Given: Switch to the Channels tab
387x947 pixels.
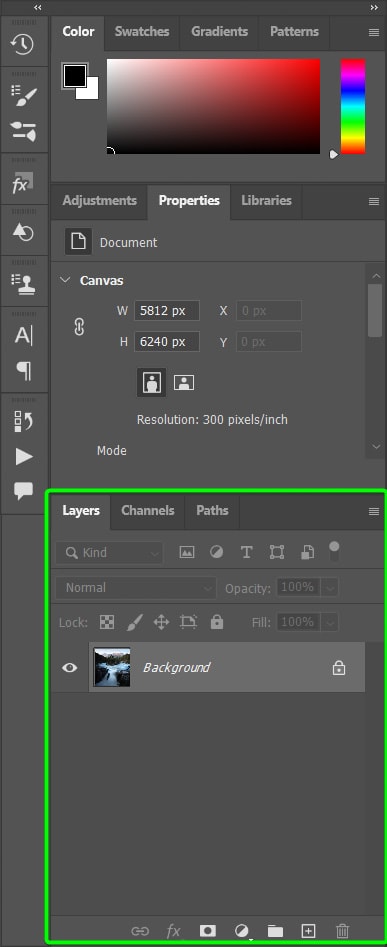Looking at the screenshot, I should pos(147,510).
